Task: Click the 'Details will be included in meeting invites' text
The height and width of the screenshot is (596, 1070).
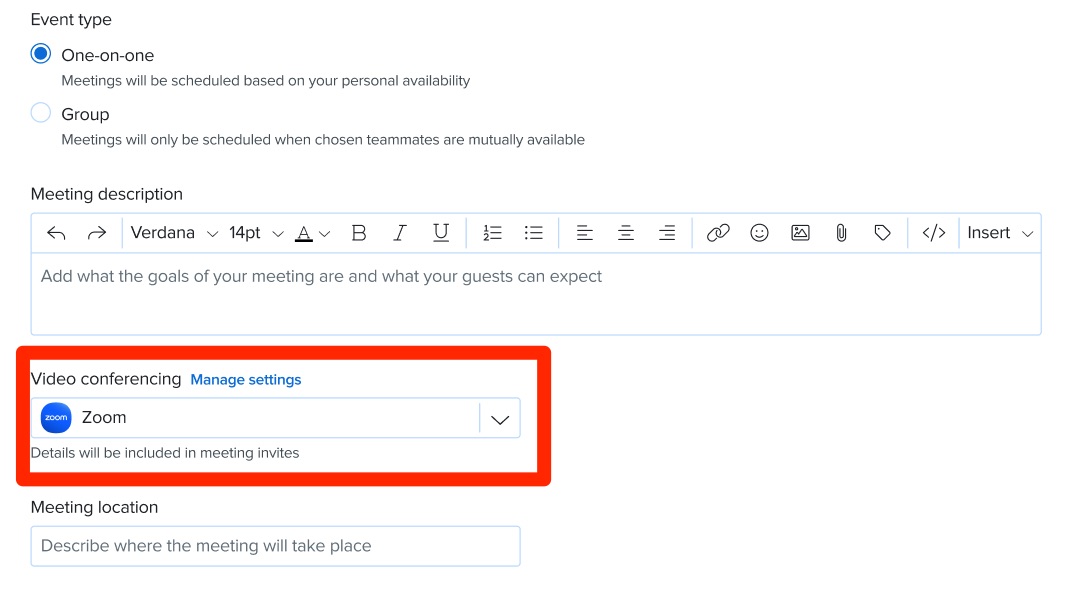Action: click(x=165, y=453)
